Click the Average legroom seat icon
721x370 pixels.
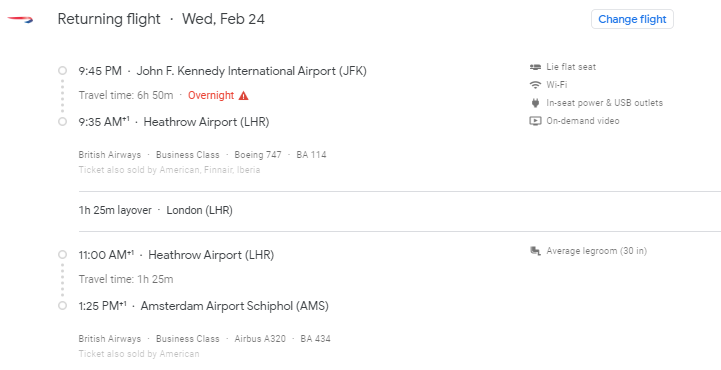tap(535, 251)
